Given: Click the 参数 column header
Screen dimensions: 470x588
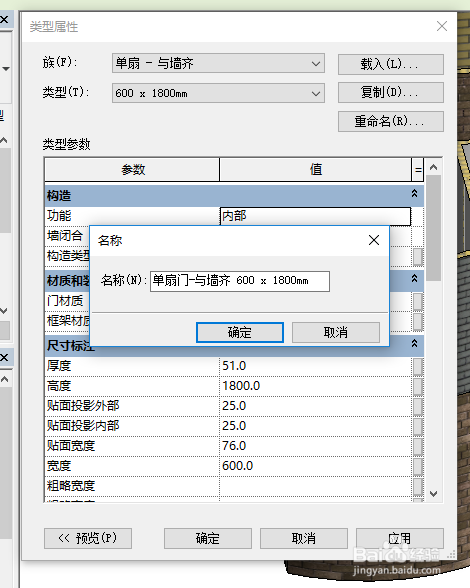Looking at the screenshot, I should click(x=132, y=170).
